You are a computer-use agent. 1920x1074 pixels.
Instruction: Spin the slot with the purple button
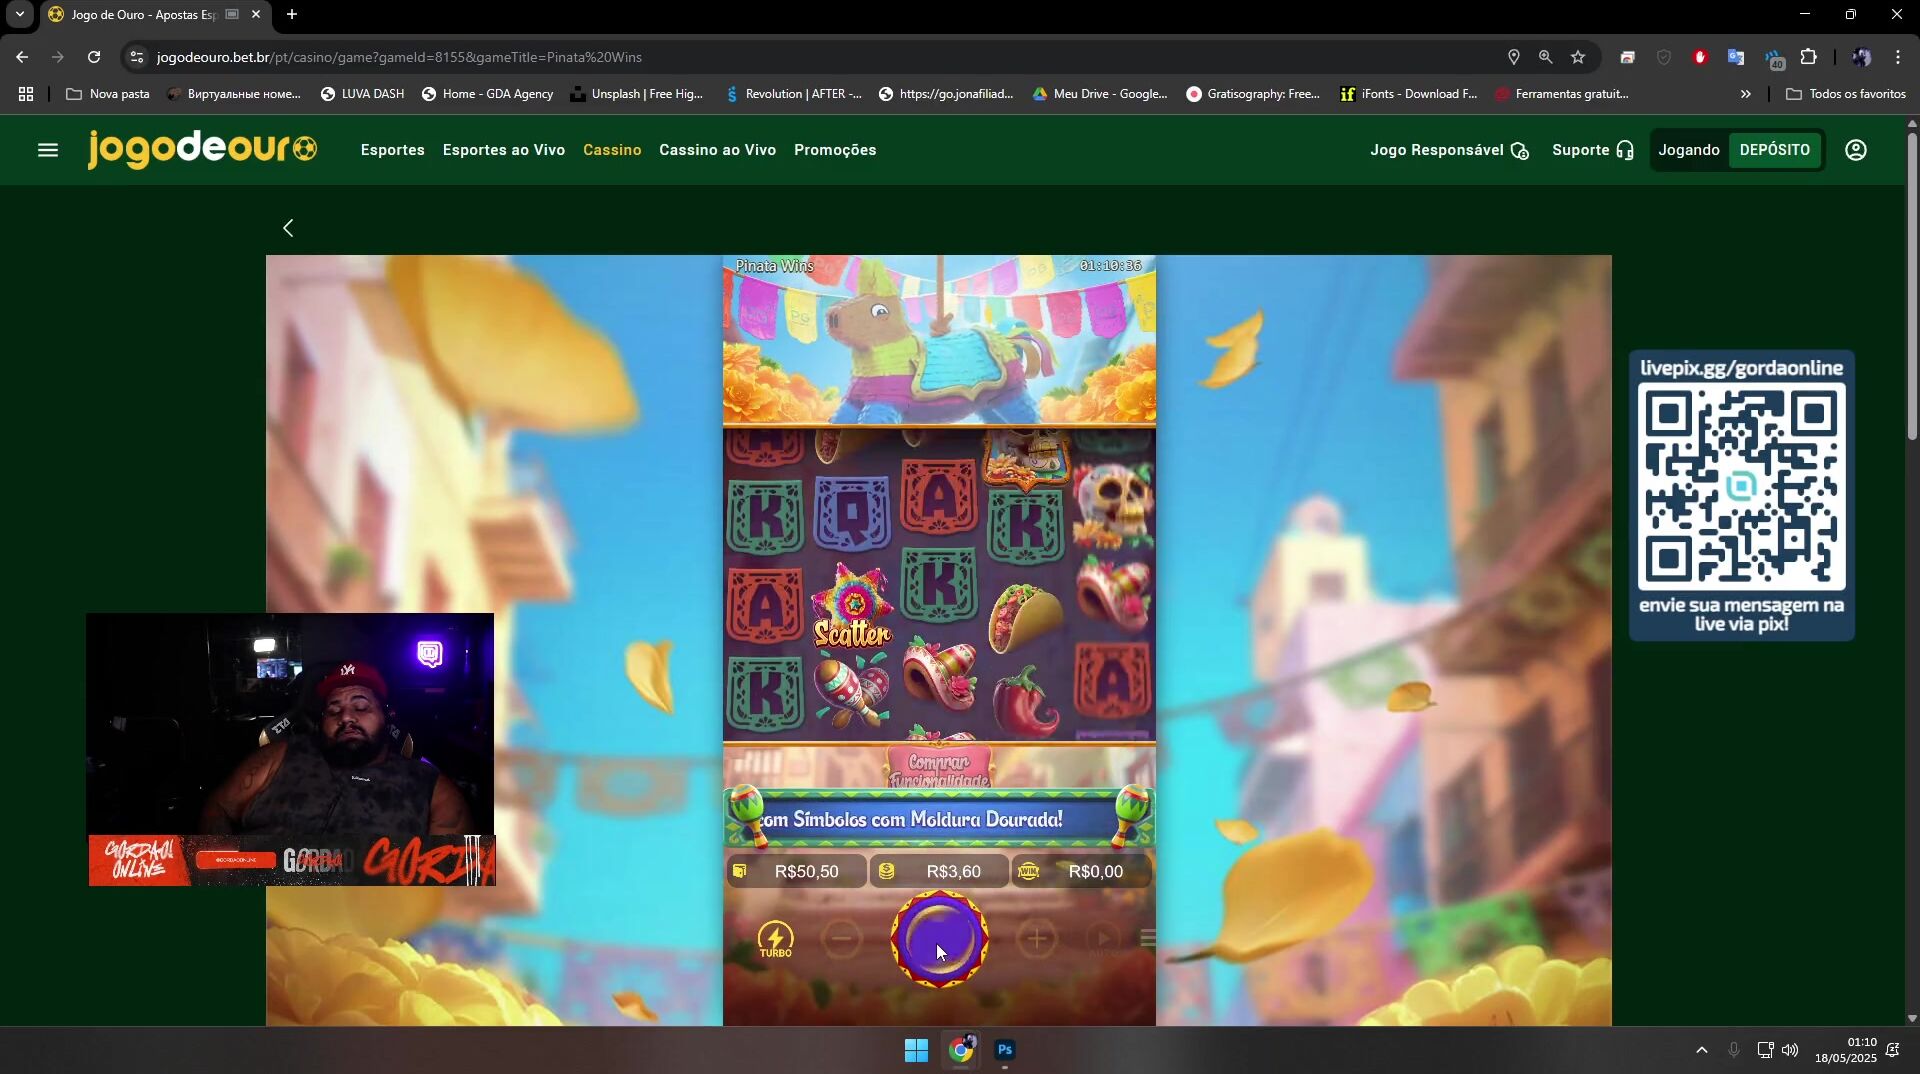tap(939, 939)
